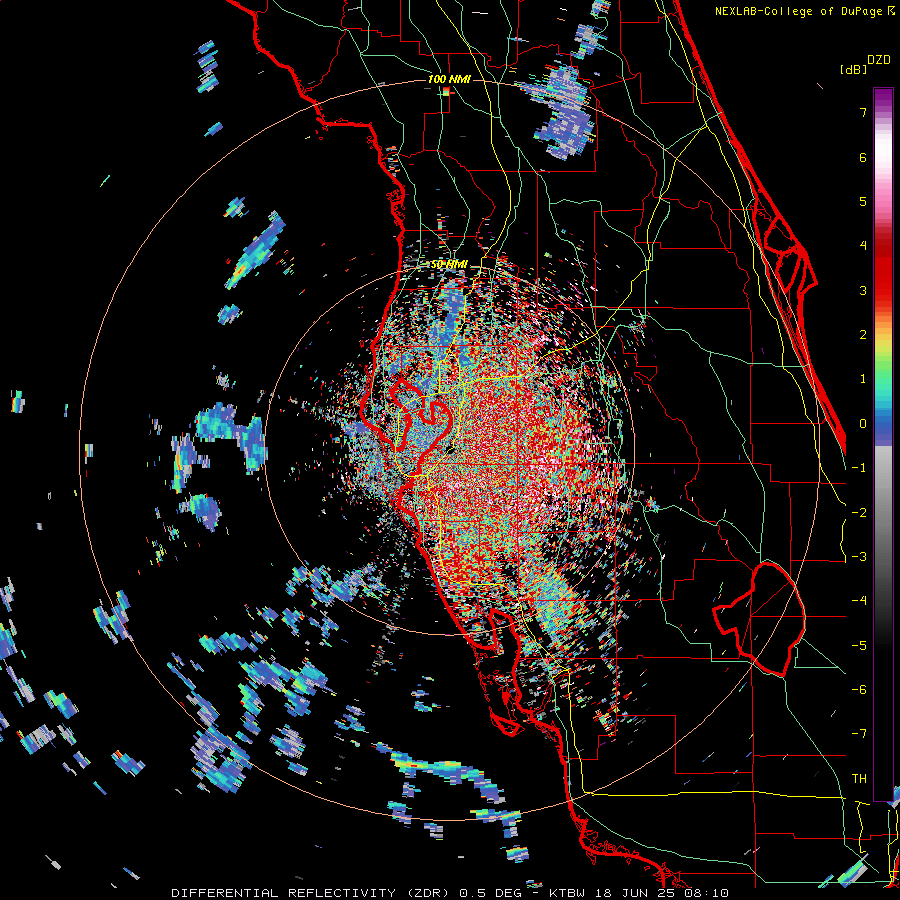The image size is (900, 900).
Task: Click the -7 dB scale tick label
Action: point(859,734)
